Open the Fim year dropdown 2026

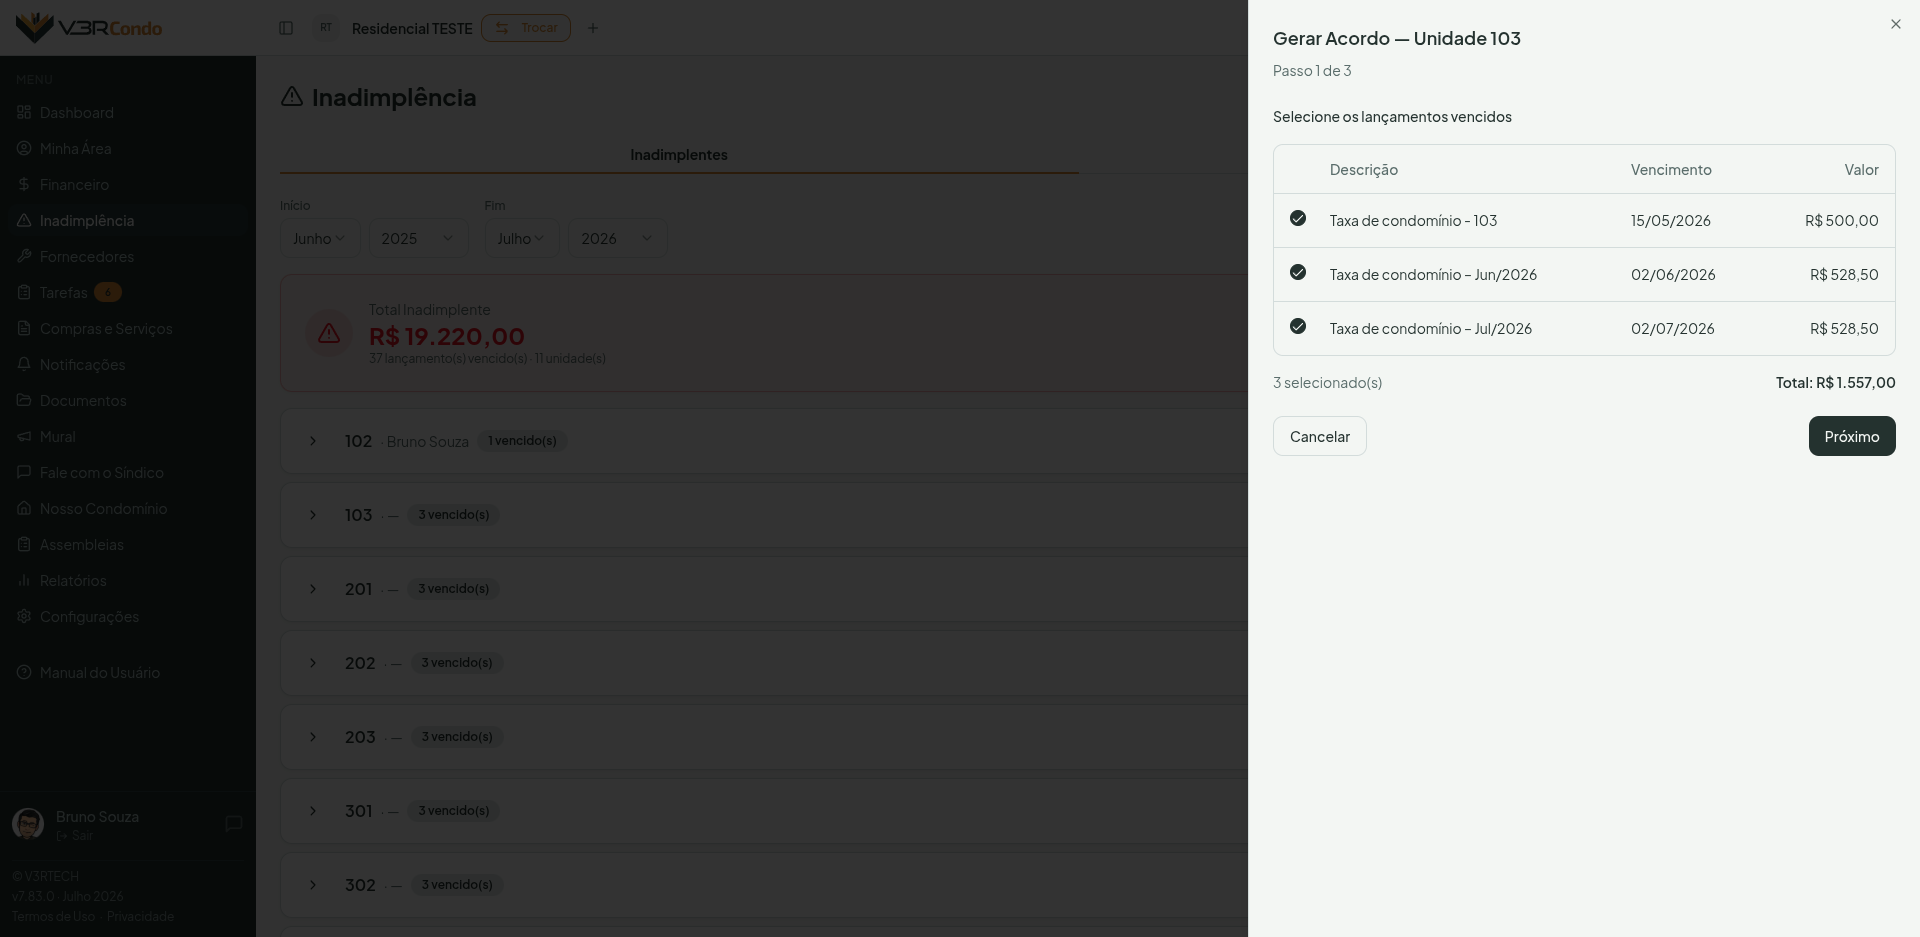[x=617, y=238]
